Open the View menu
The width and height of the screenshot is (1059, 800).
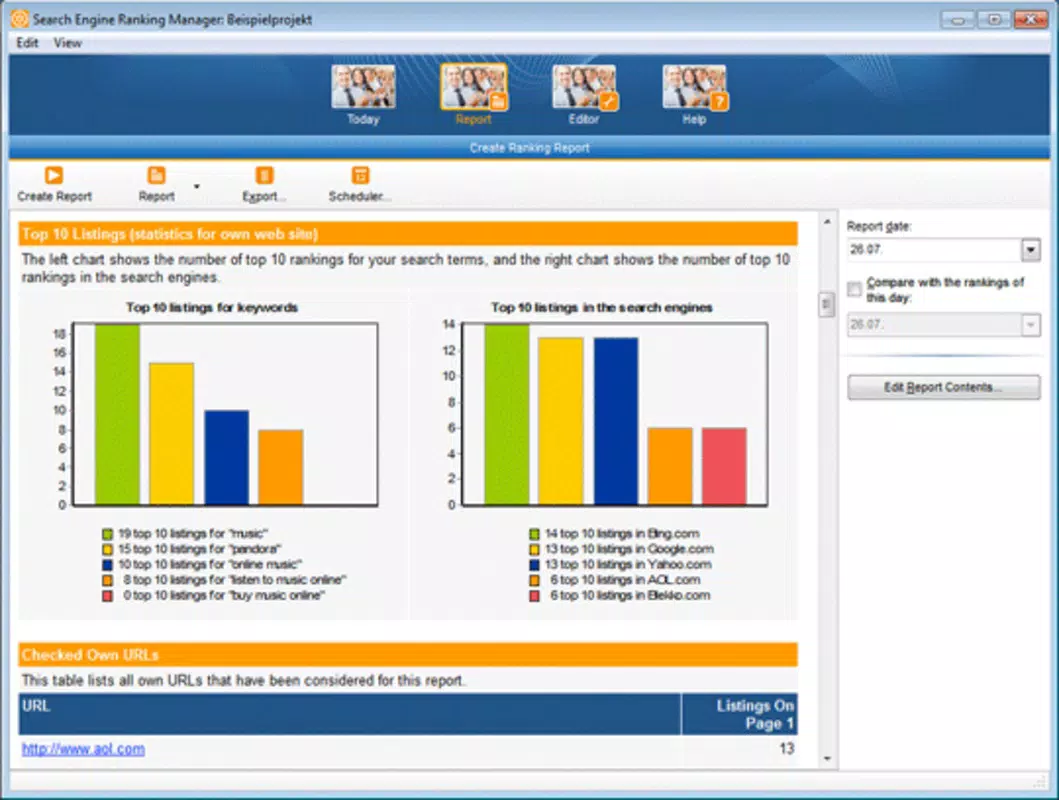click(68, 43)
